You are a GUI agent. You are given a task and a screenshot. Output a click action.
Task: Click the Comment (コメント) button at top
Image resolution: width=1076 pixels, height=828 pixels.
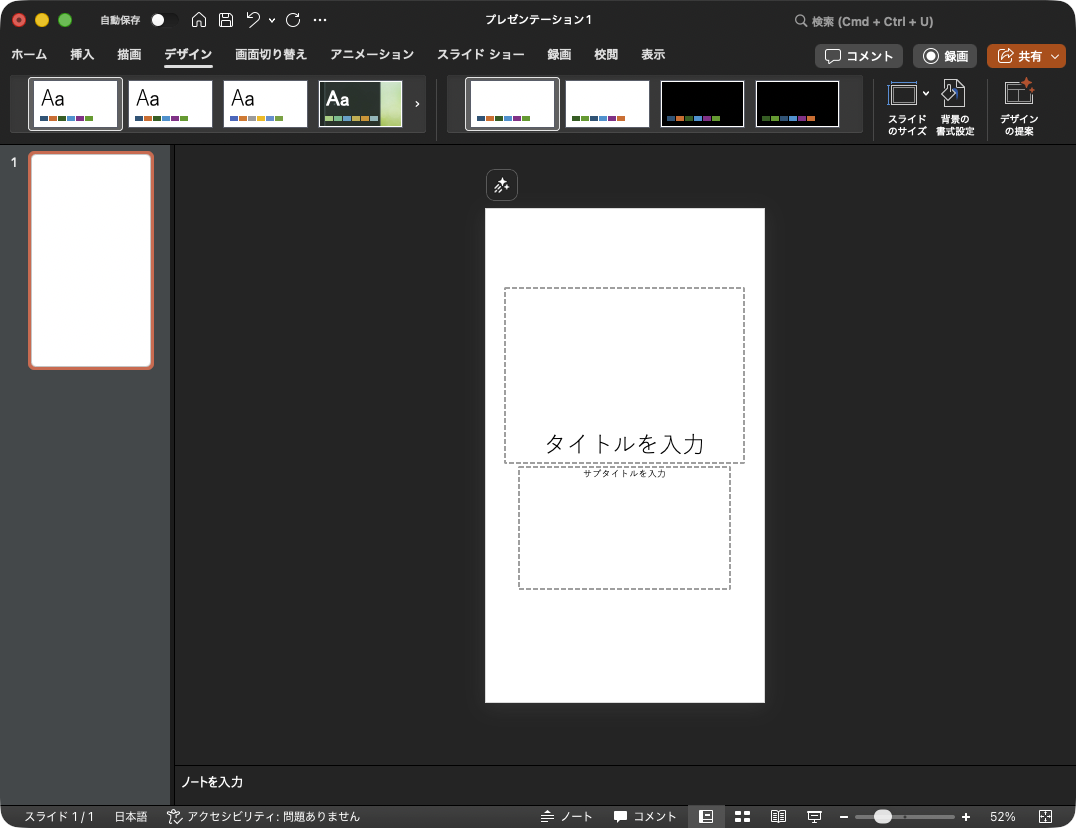[x=859, y=57]
